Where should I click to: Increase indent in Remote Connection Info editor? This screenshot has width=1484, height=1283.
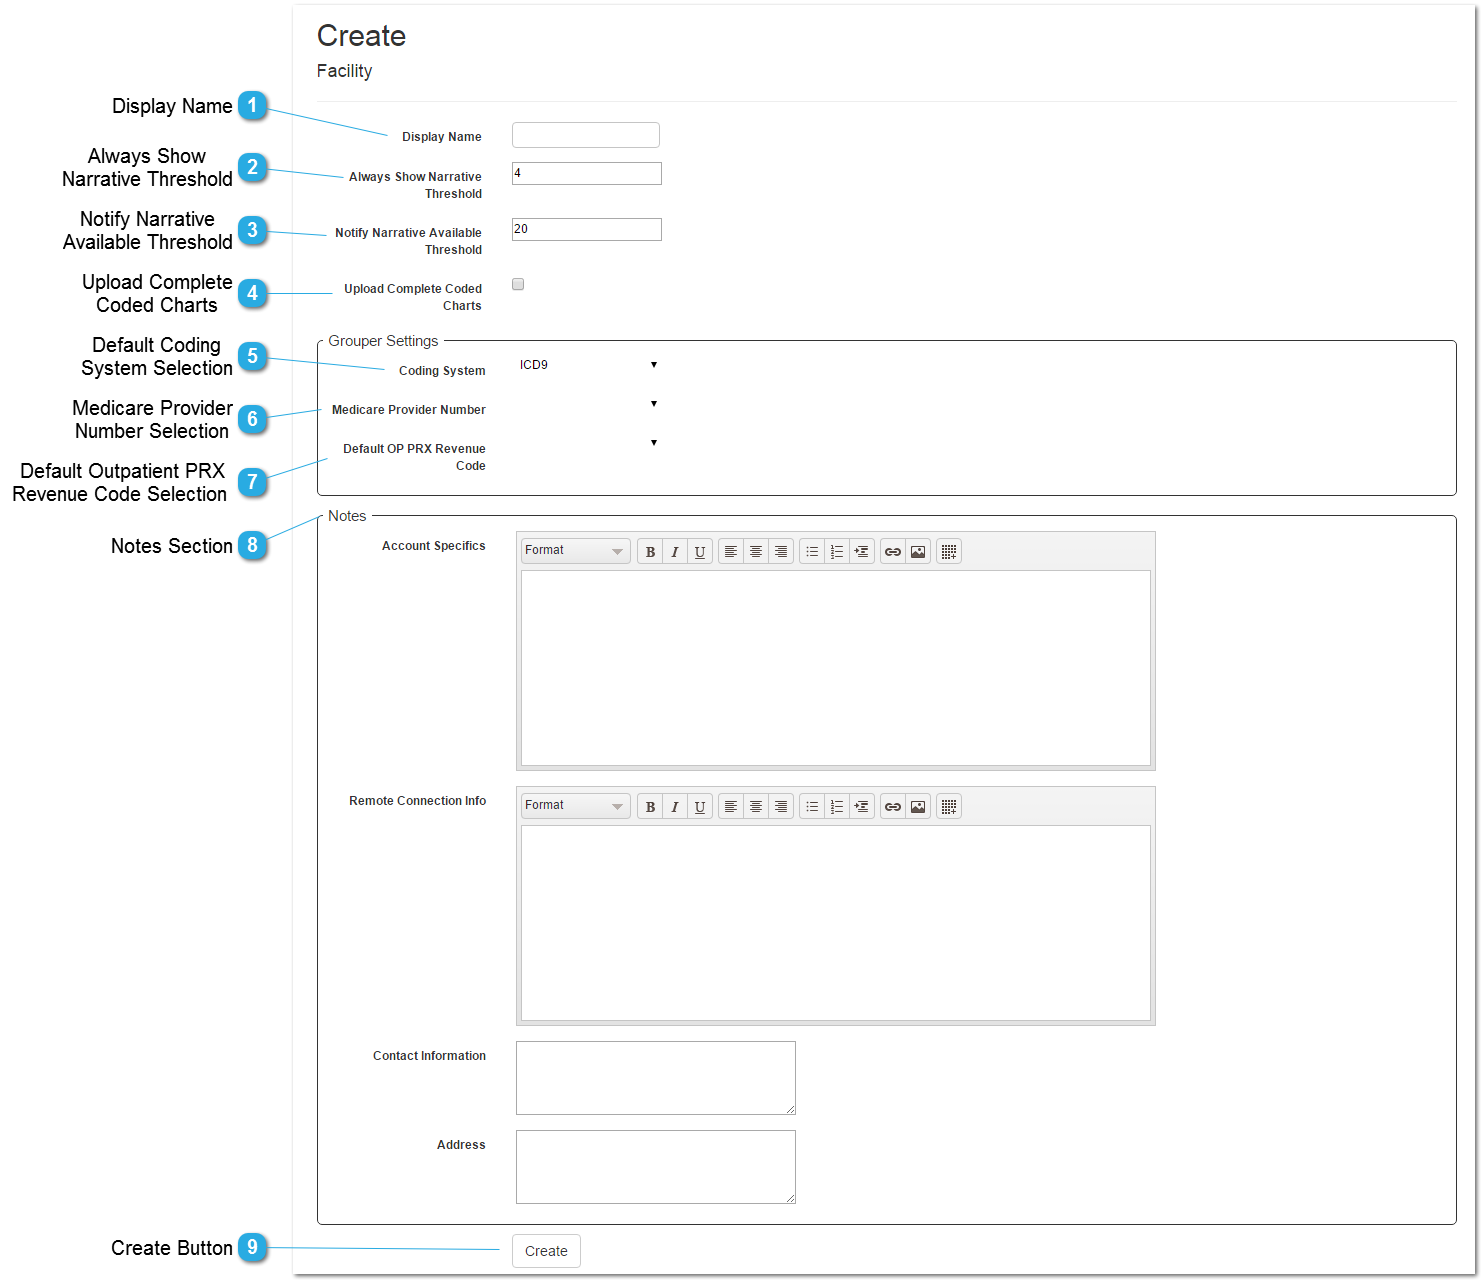(x=862, y=807)
